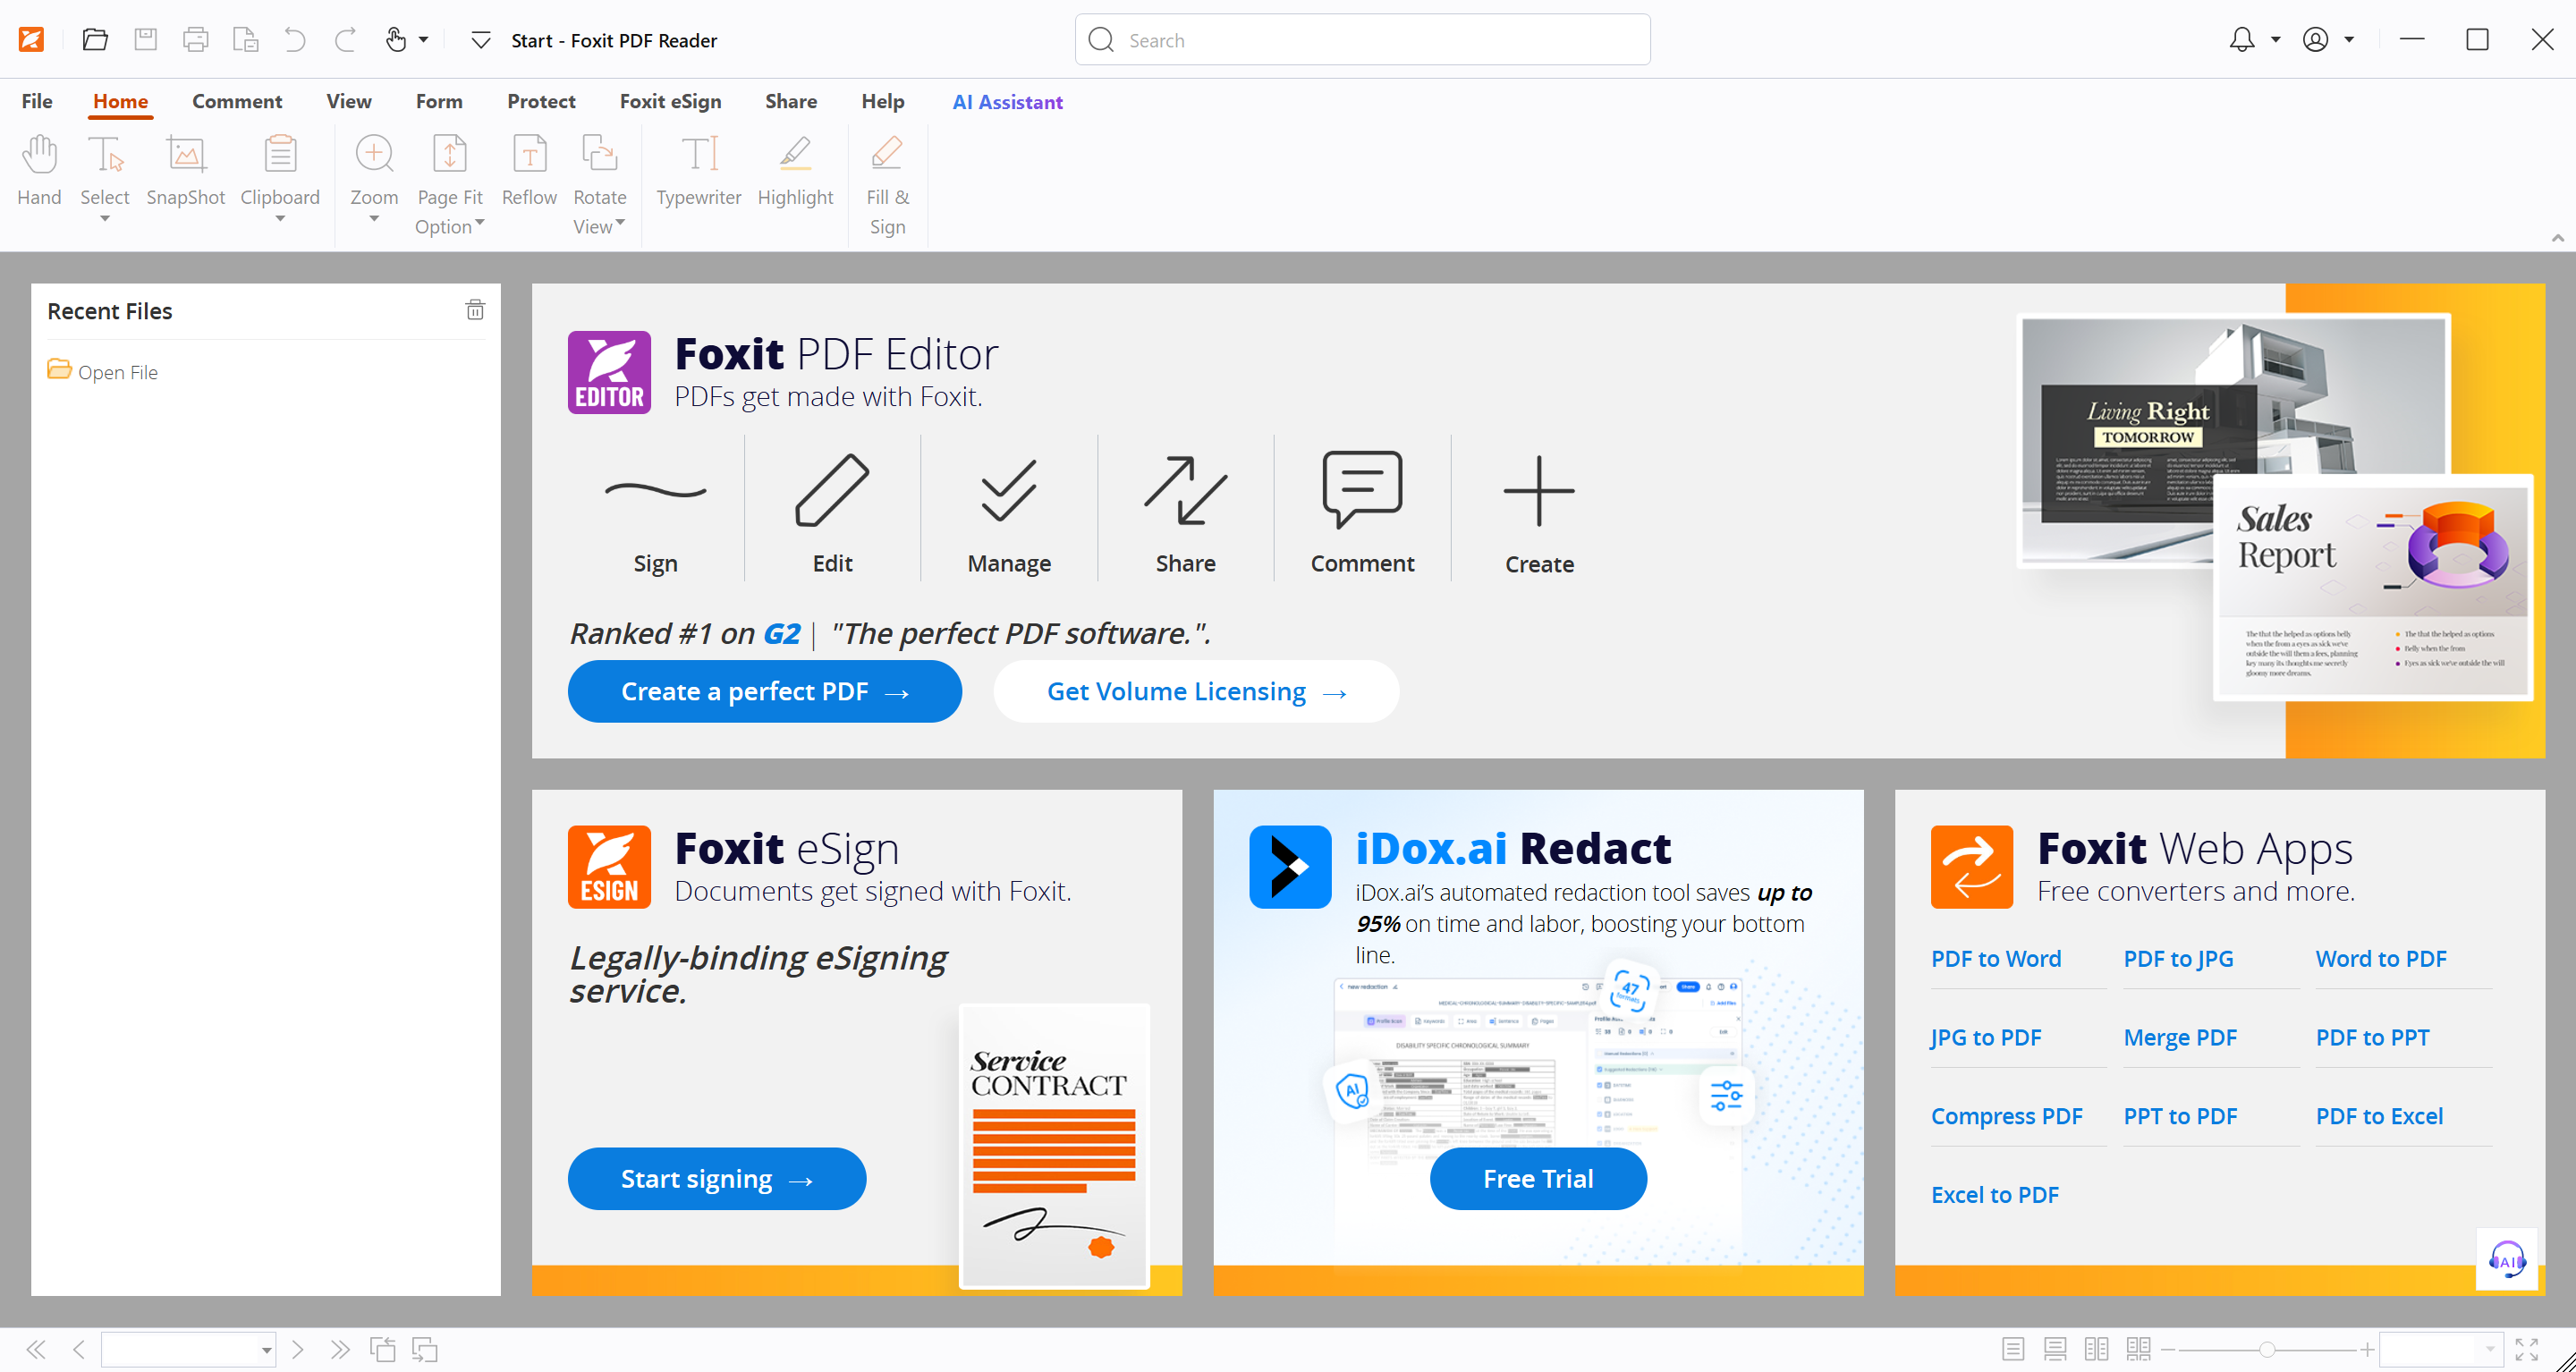
Task: Click the AI chat assistant floating icon
Action: (2506, 1259)
